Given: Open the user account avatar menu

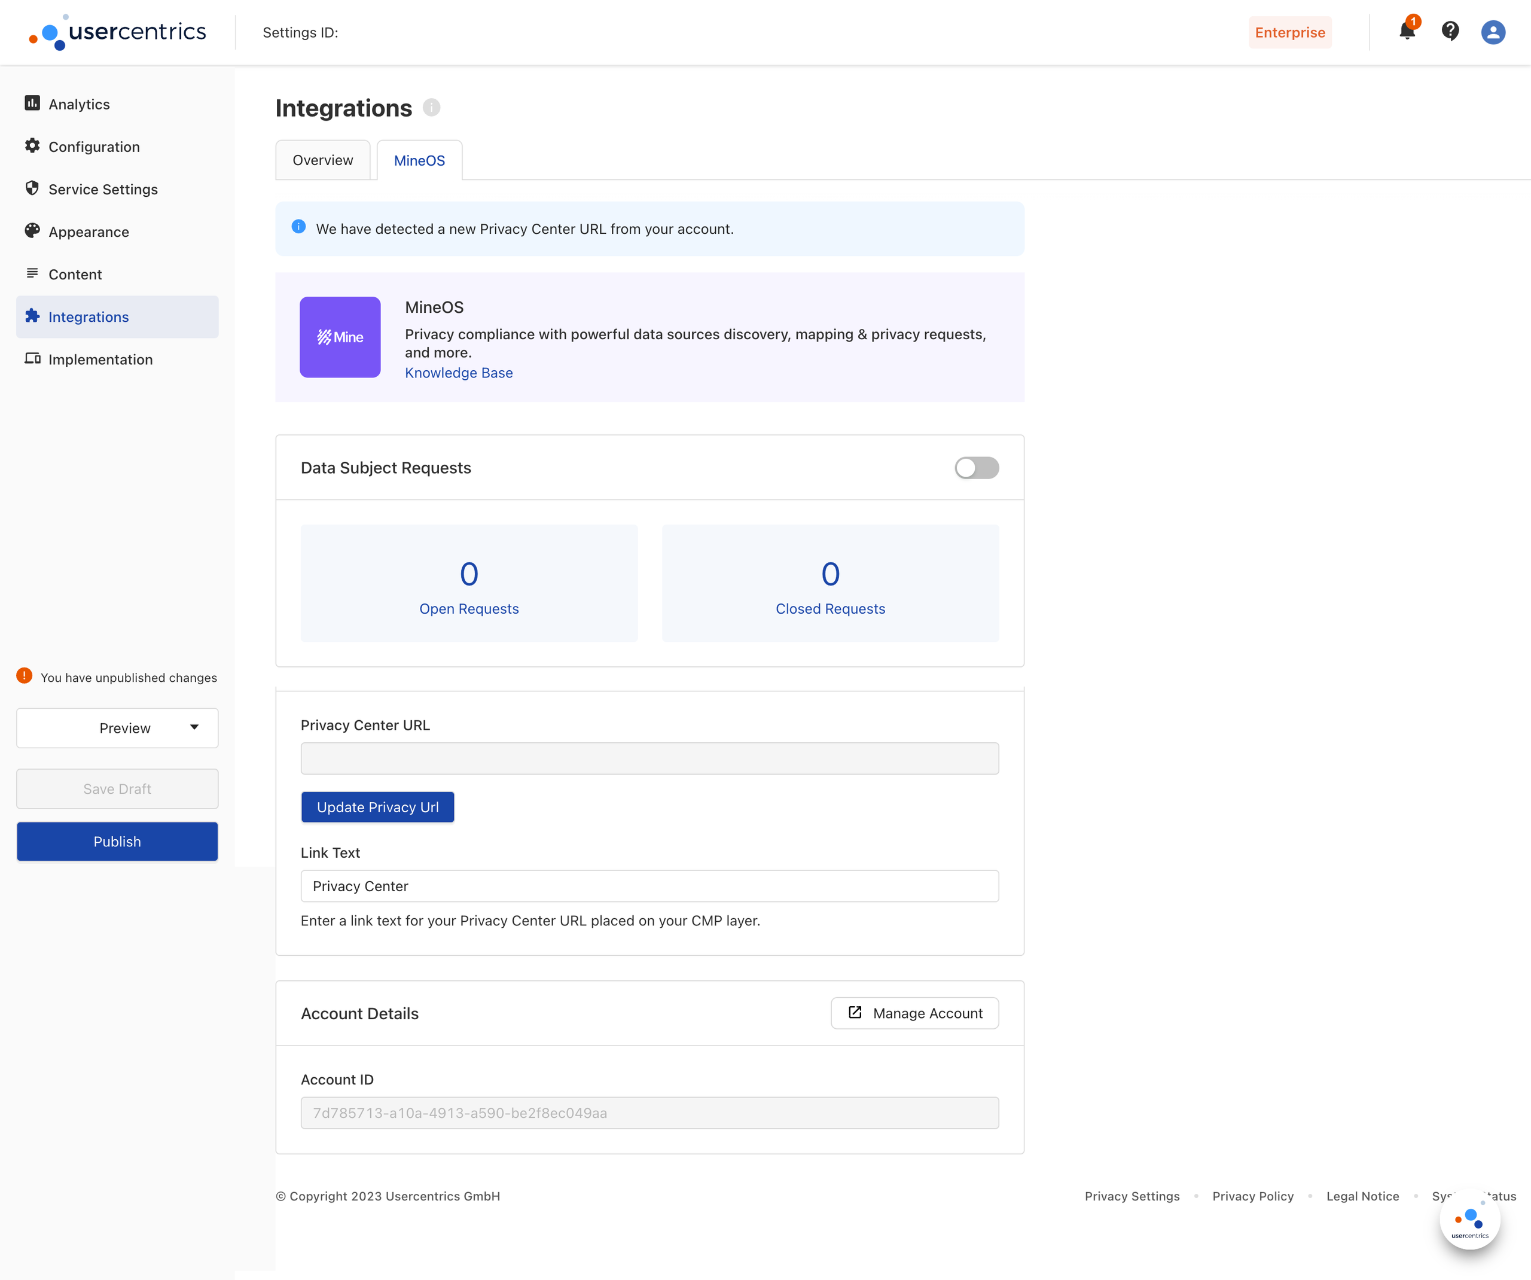Looking at the screenshot, I should [x=1493, y=32].
